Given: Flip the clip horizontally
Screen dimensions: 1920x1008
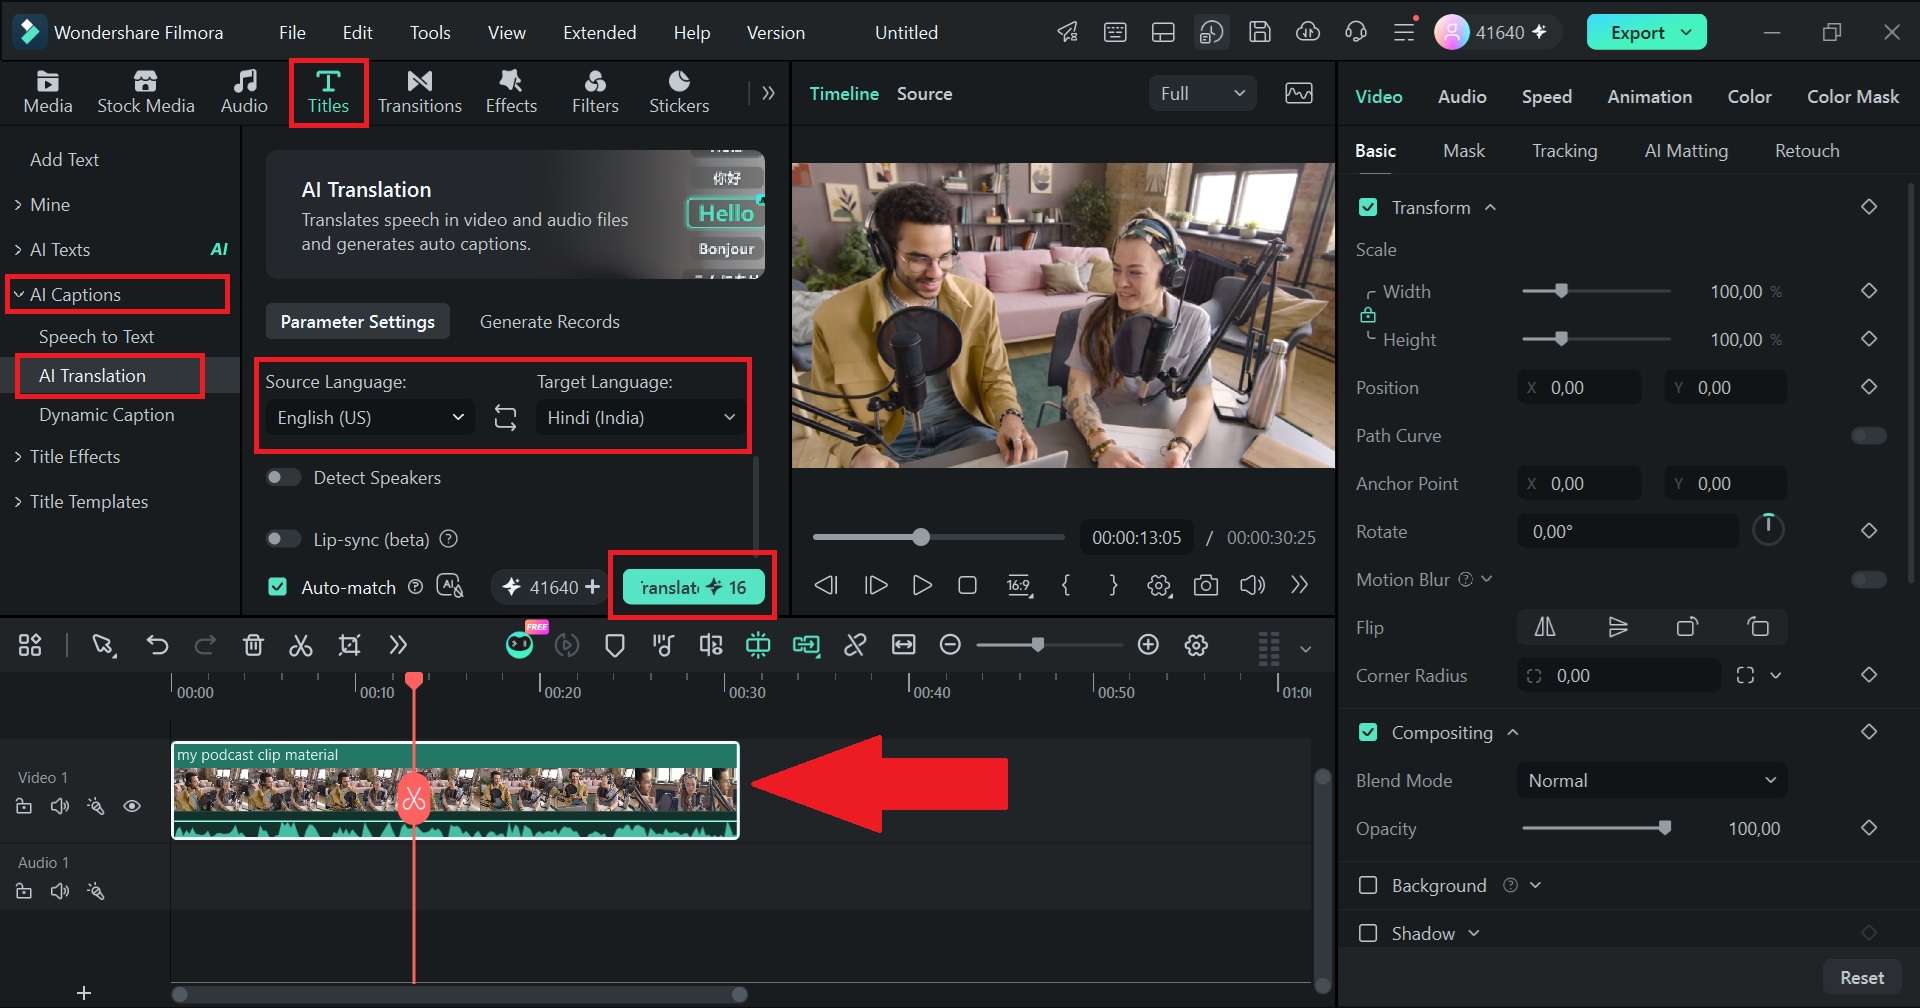Looking at the screenshot, I should (x=1545, y=627).
